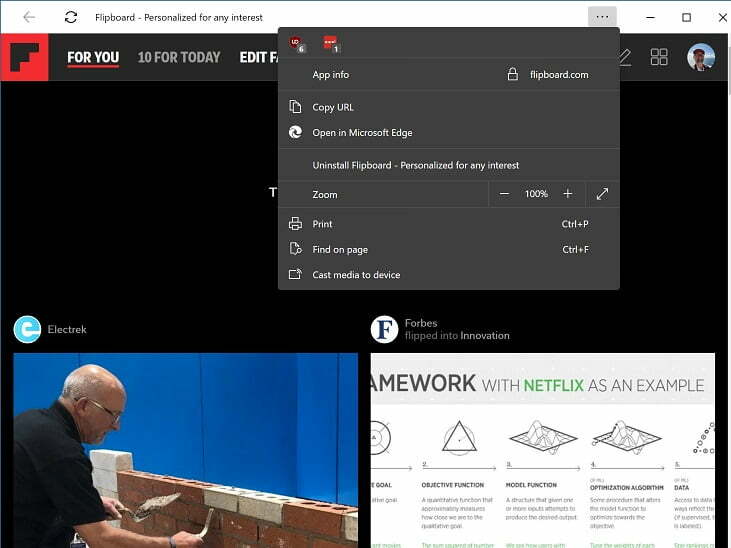Open the bricklayer article thumbnail
The image size is (731, 548).
pyautogui.click(x=186, y=450)
